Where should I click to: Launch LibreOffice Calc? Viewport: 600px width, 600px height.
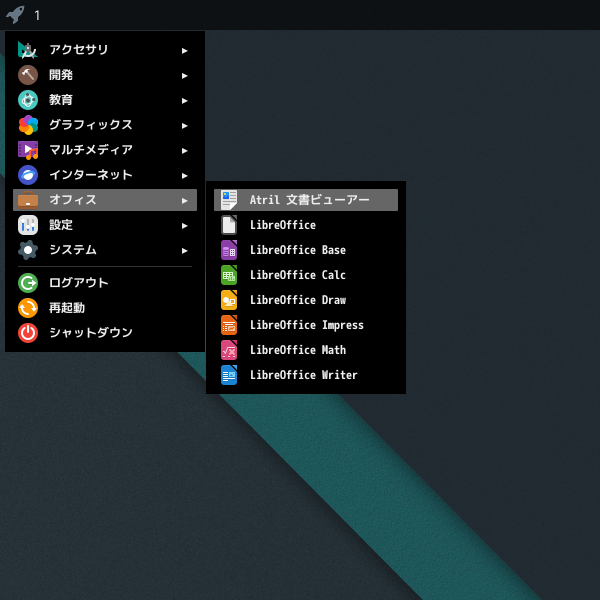click(306, 275)
